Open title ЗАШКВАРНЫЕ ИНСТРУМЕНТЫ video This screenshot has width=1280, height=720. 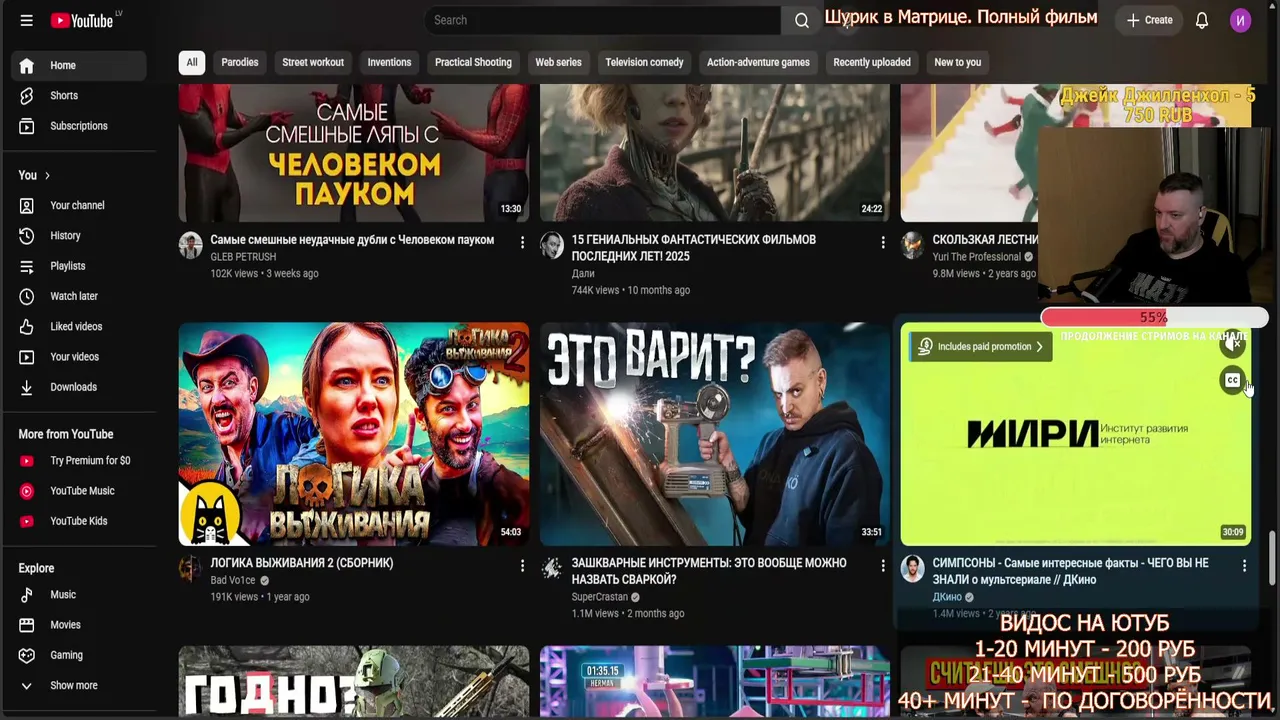(709, 571)
